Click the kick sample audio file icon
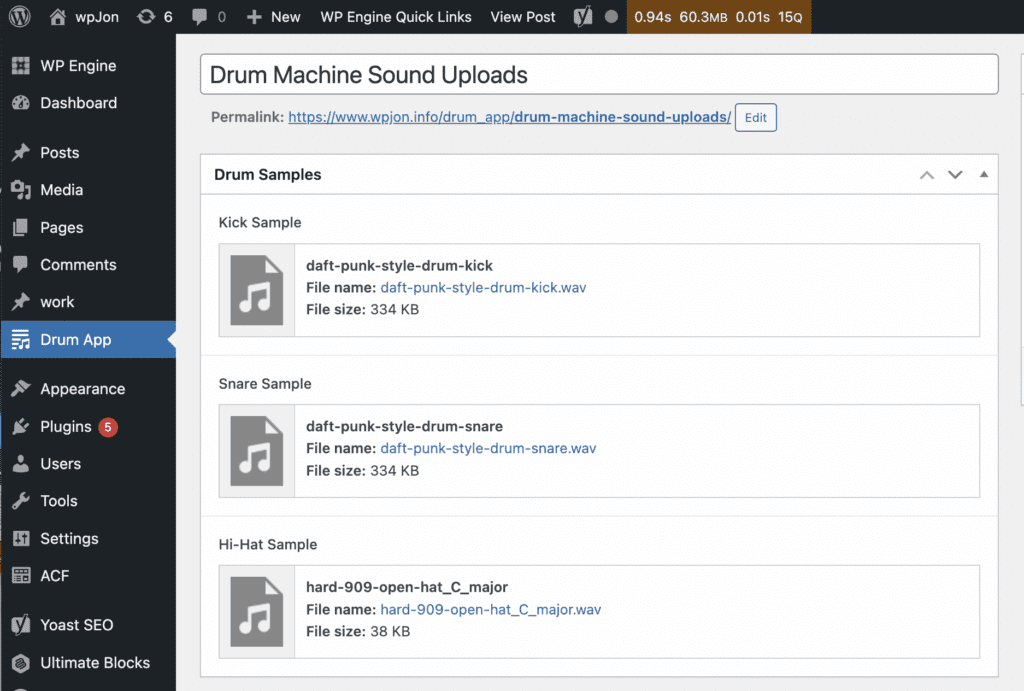1024x691 pixels. click(x=257, y=290)
